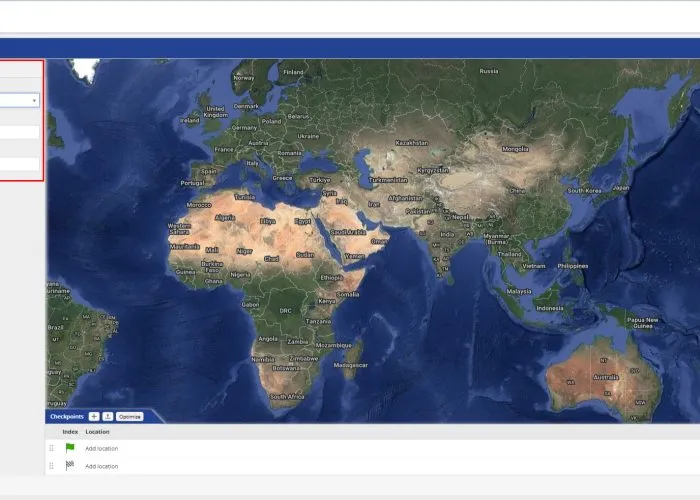Click the plus button next to Checkpoints

[x=94, y=416]
